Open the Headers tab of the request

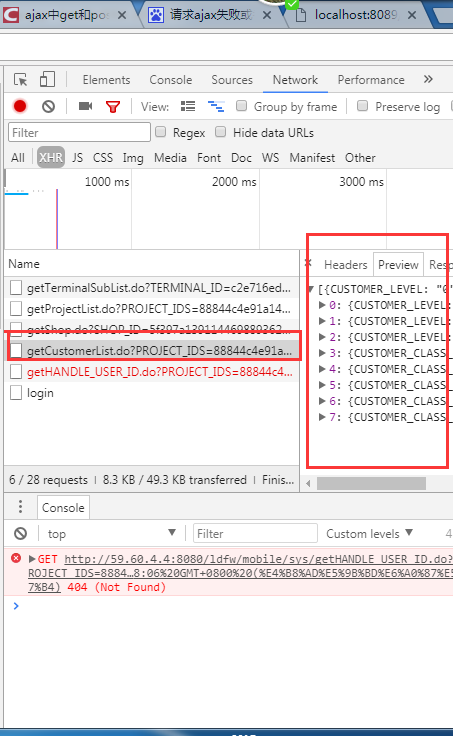tap(346, 265)
